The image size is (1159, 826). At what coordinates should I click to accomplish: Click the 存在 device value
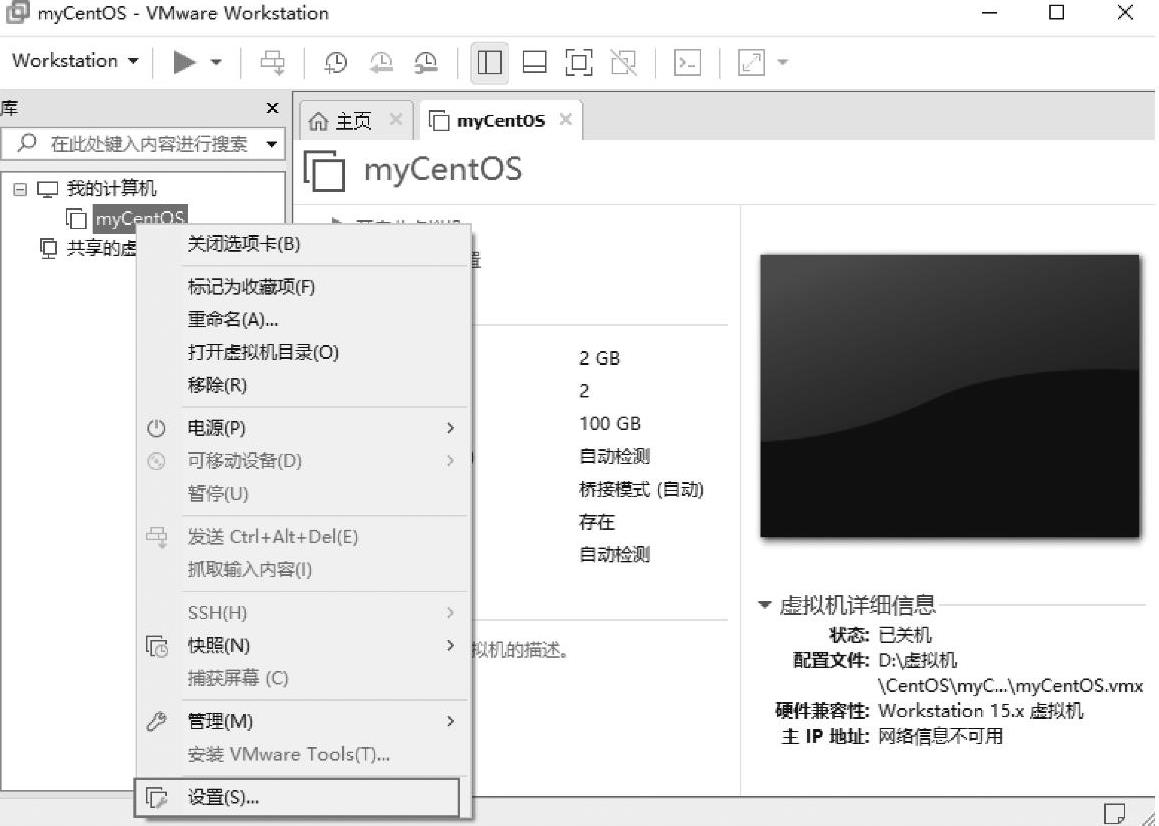(597, 522)
